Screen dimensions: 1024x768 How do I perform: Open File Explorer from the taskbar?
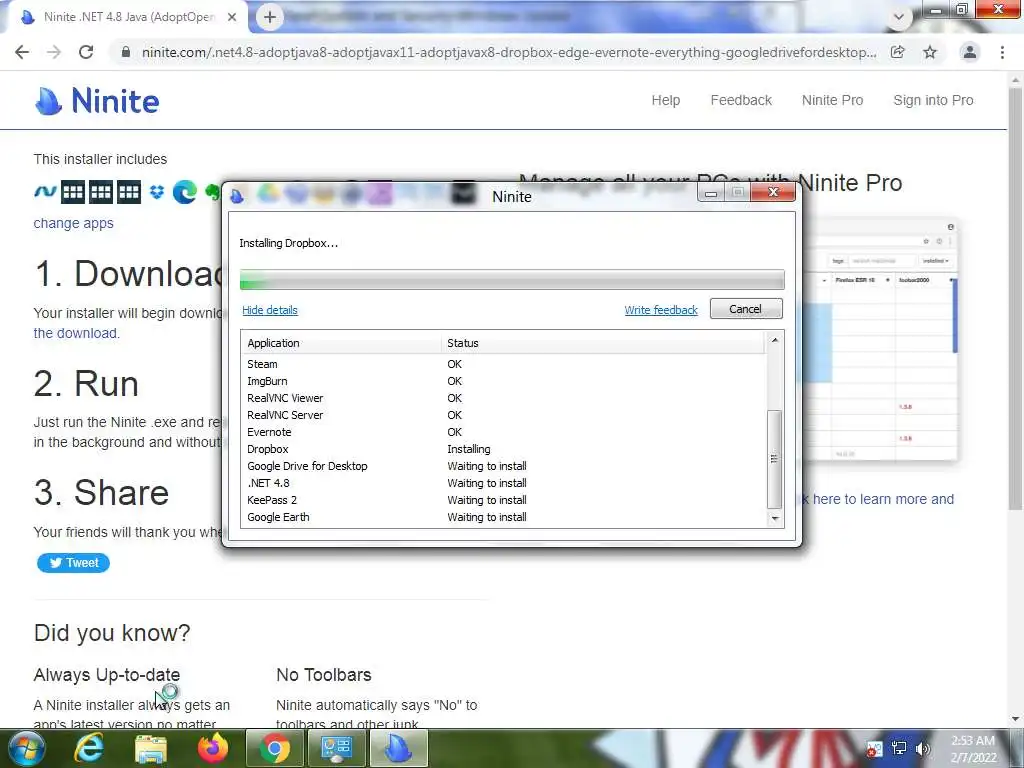click(151, 750)
